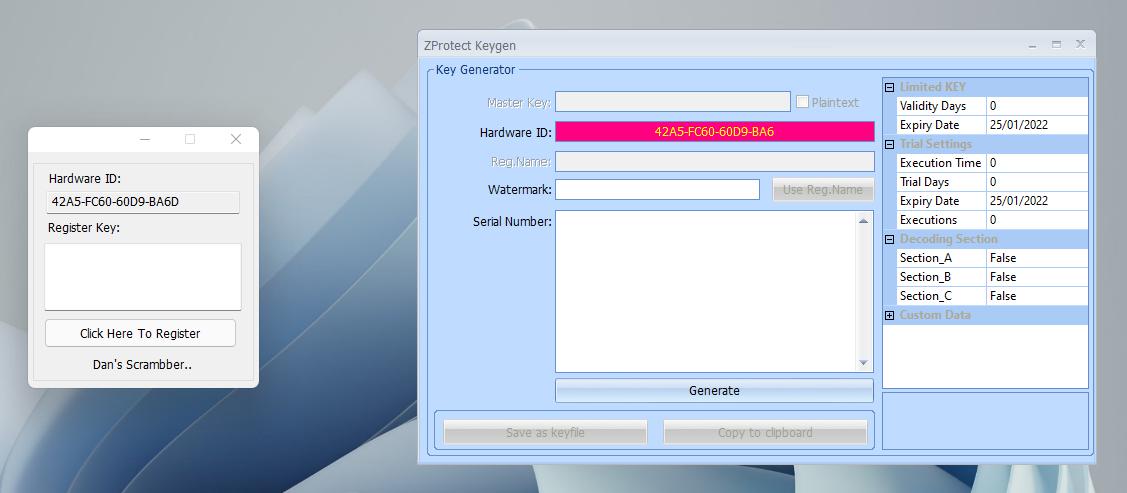Focus the Master Key input field
This screenshot has width=1127, height=493.
[673, 102]
